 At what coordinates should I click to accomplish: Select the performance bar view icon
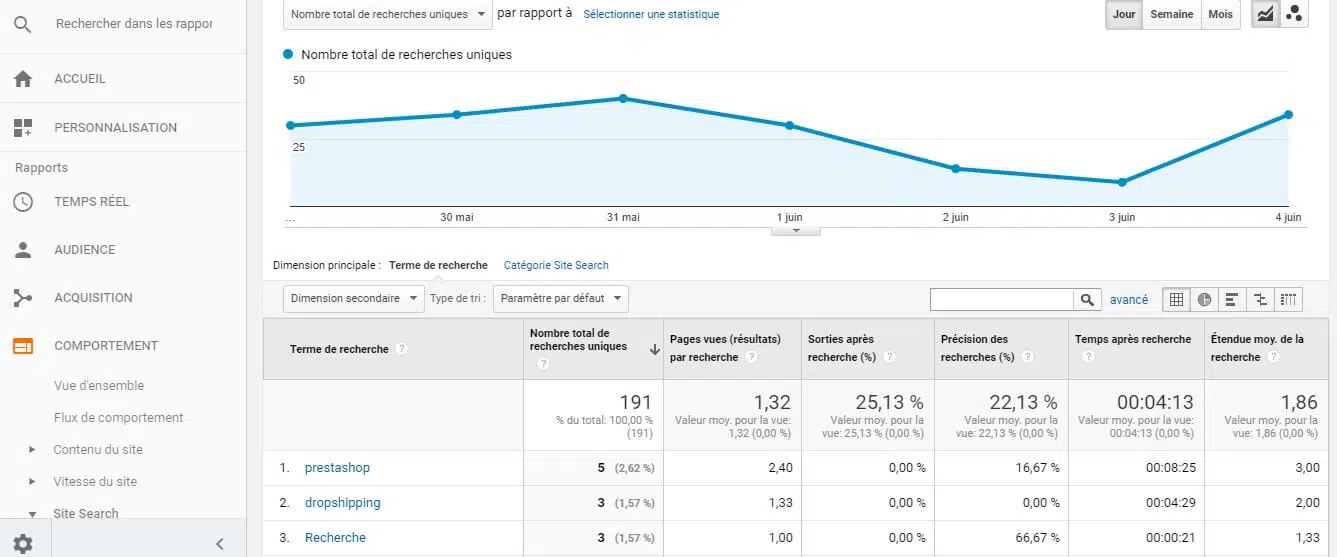1232,299
